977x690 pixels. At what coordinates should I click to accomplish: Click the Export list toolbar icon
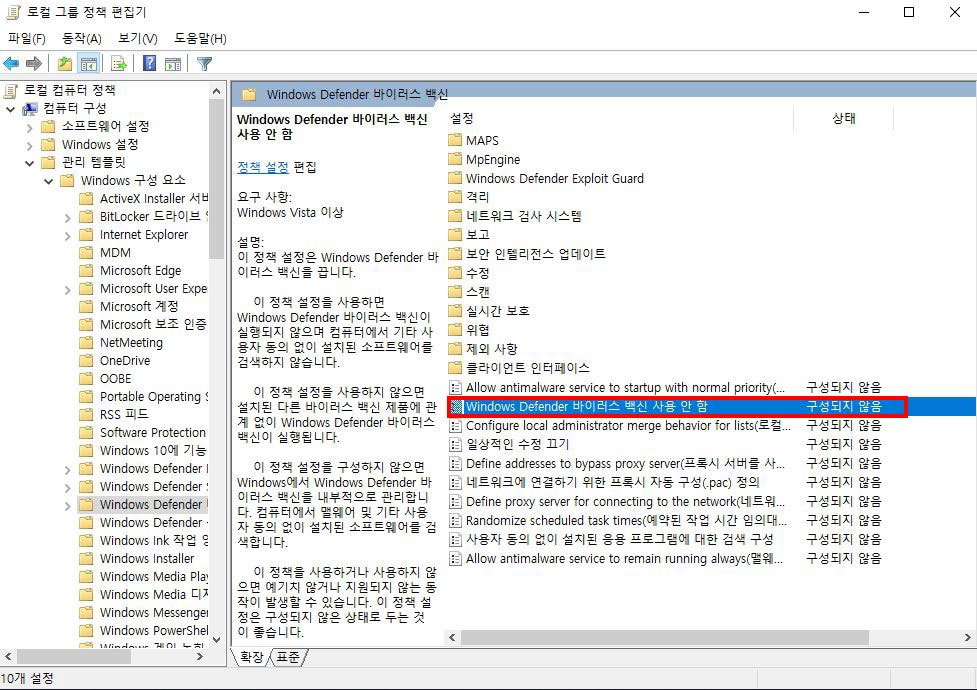tap(118, 63)
